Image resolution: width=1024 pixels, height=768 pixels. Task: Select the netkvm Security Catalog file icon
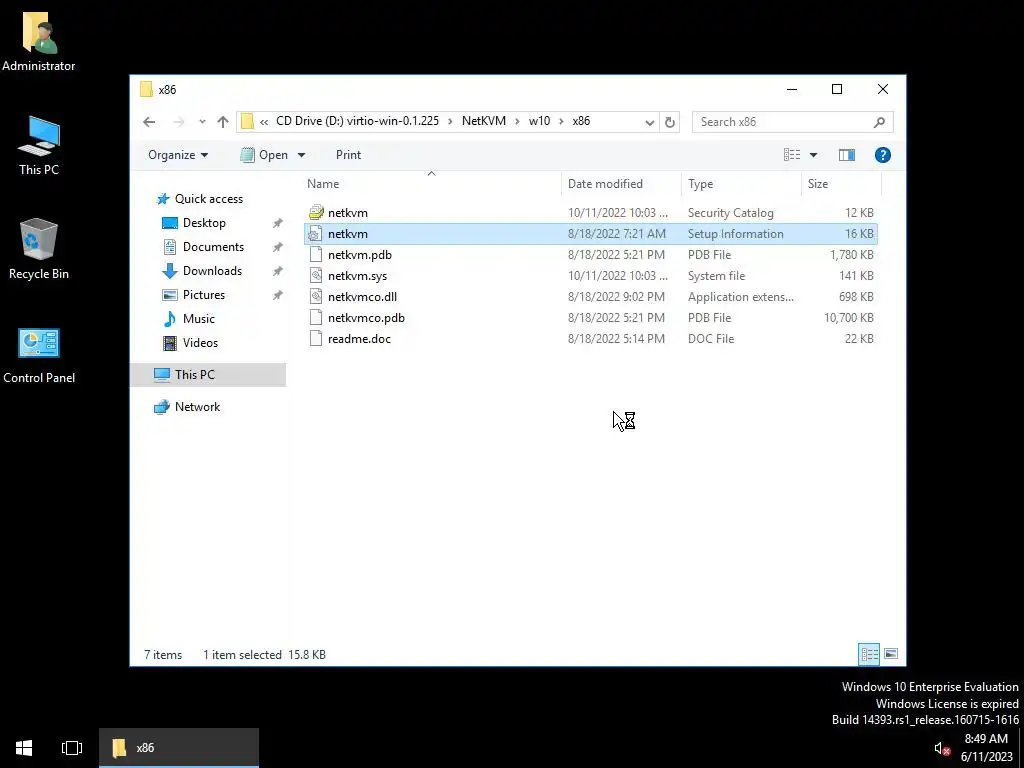316,212
